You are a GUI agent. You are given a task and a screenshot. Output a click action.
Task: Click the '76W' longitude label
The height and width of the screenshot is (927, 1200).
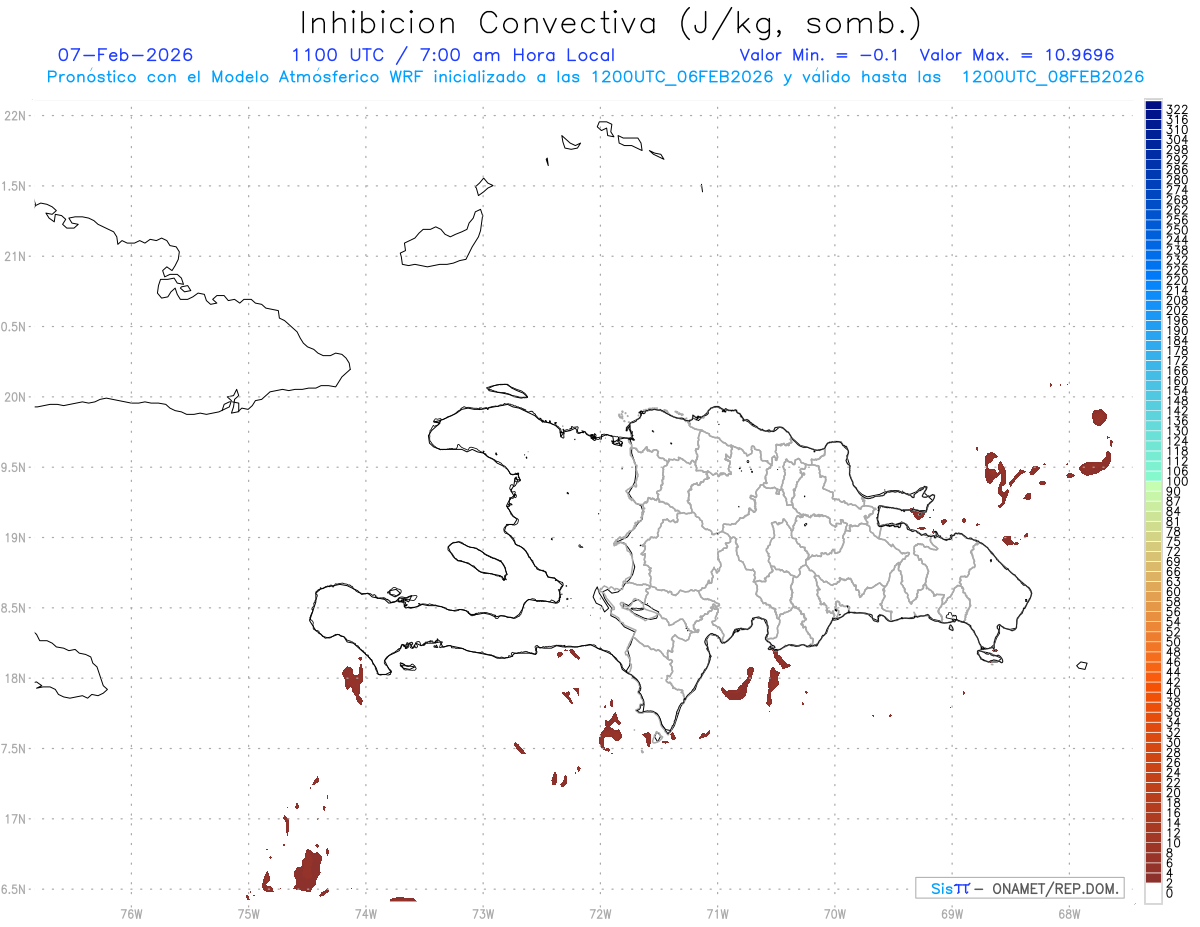tap(131, 912)
